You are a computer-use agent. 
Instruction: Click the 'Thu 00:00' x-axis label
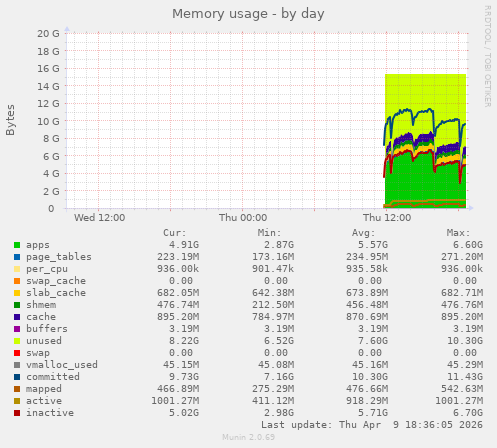(243, 218)
